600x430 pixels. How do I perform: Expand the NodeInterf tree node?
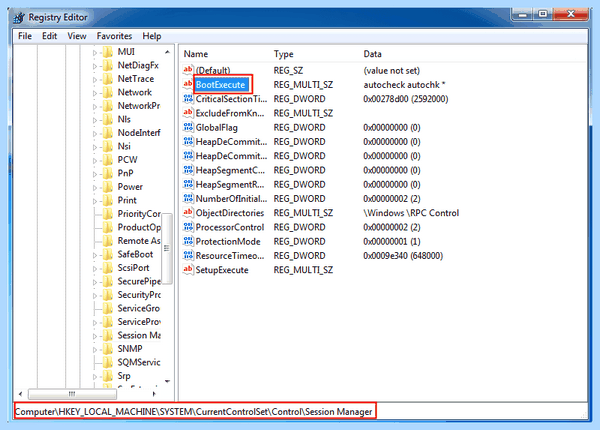coord(95,134)
